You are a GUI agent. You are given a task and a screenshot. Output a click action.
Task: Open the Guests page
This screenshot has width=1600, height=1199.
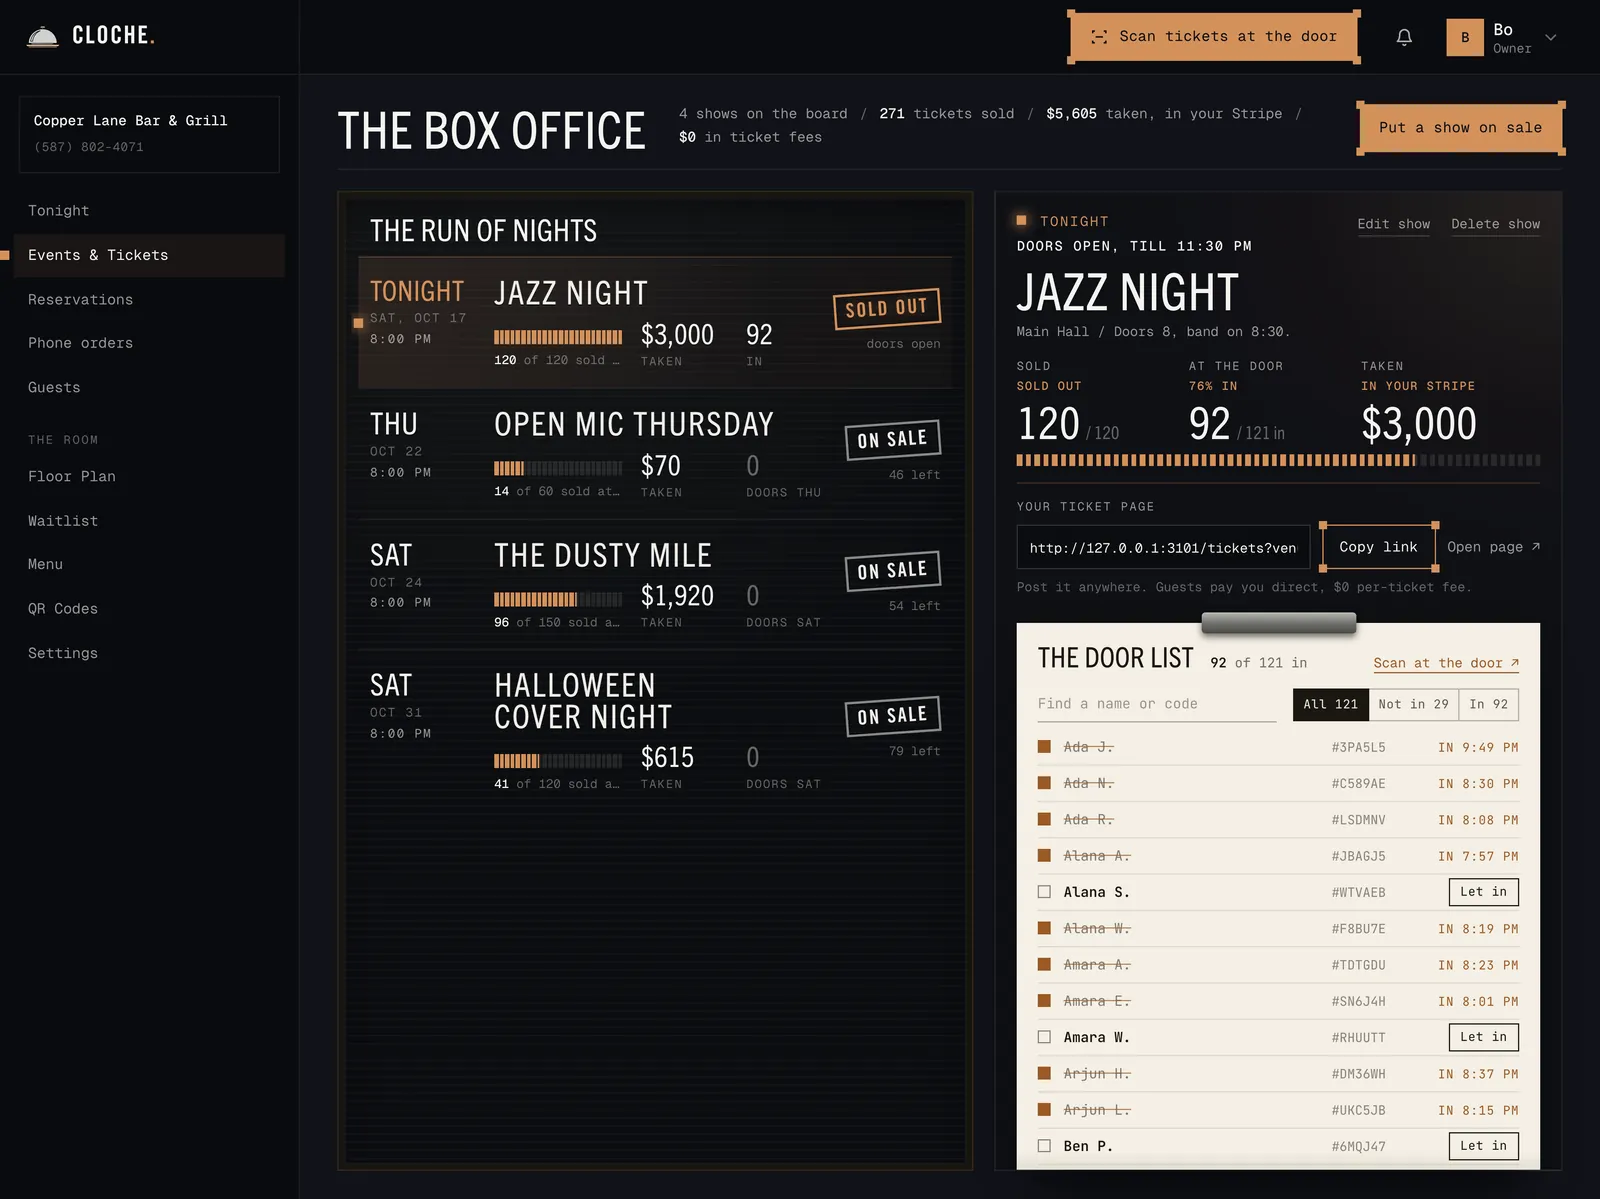[x=150, y=388]
